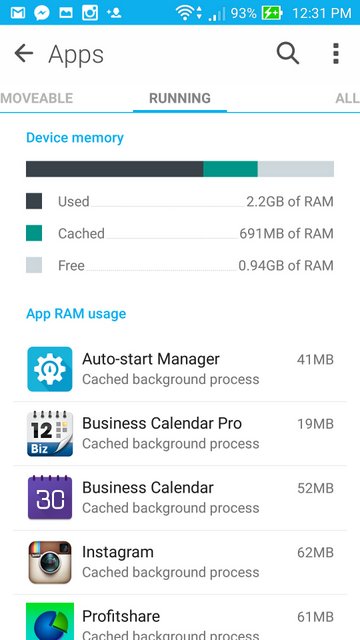This screenshot has width=360, height=640.
Task: Tap the Used dark color swatch
Action: click(34, 201)
